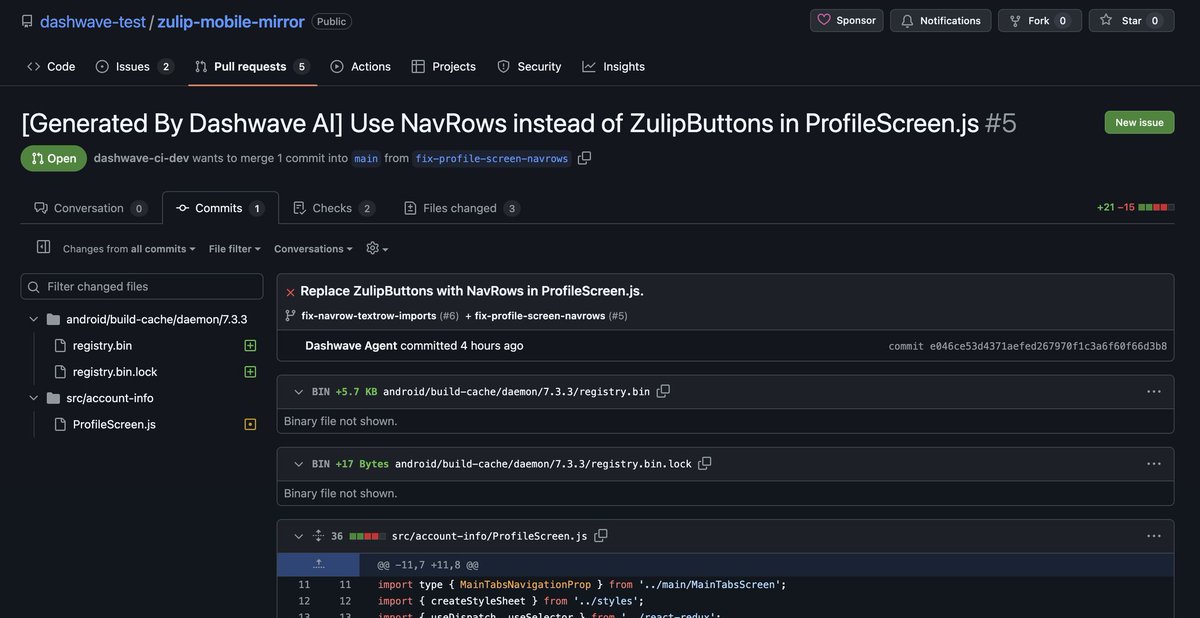The height and width of the screenshot is (618, 1200).
Task: Open the File filter dropdown
Action: [235, 249]
